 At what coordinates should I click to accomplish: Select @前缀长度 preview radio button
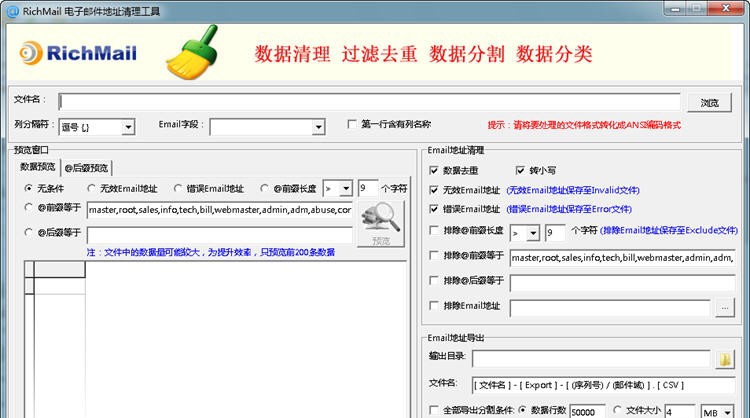coord(265,188)
